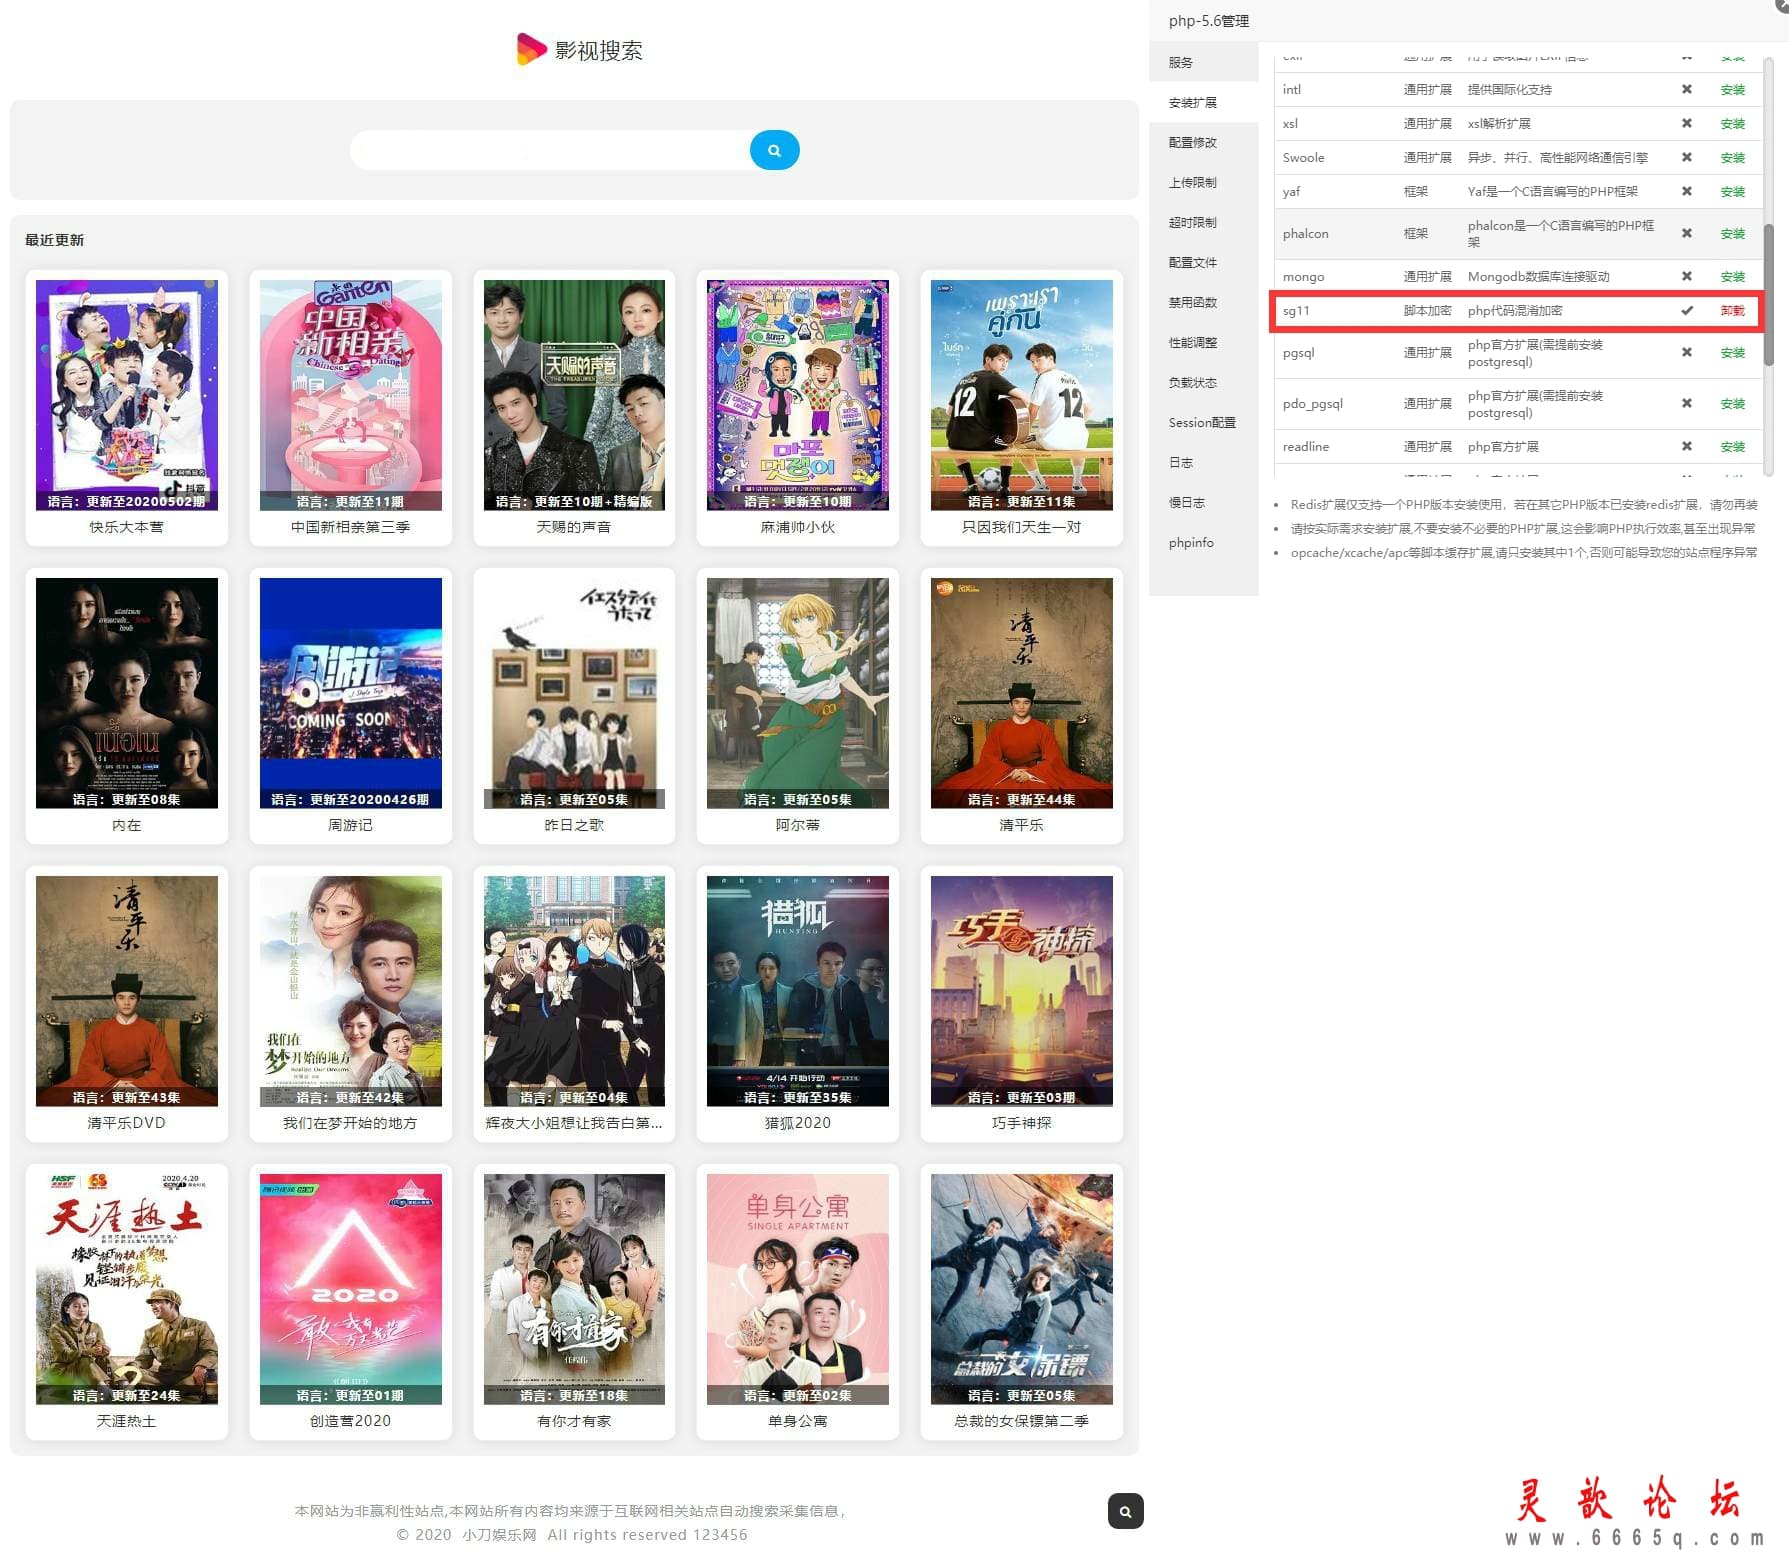Install the pgsql extension
Image resolution: width=1789 pixels, height=1564 pixels.
(x=1732, y=353)
